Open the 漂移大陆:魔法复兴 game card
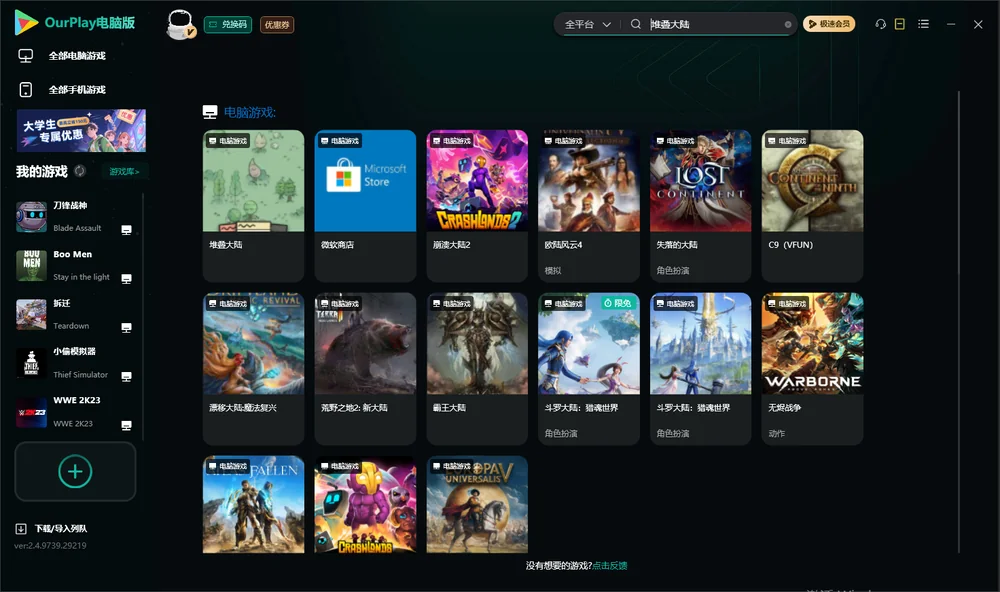1000x592 pixels. [x=253, y=368]
